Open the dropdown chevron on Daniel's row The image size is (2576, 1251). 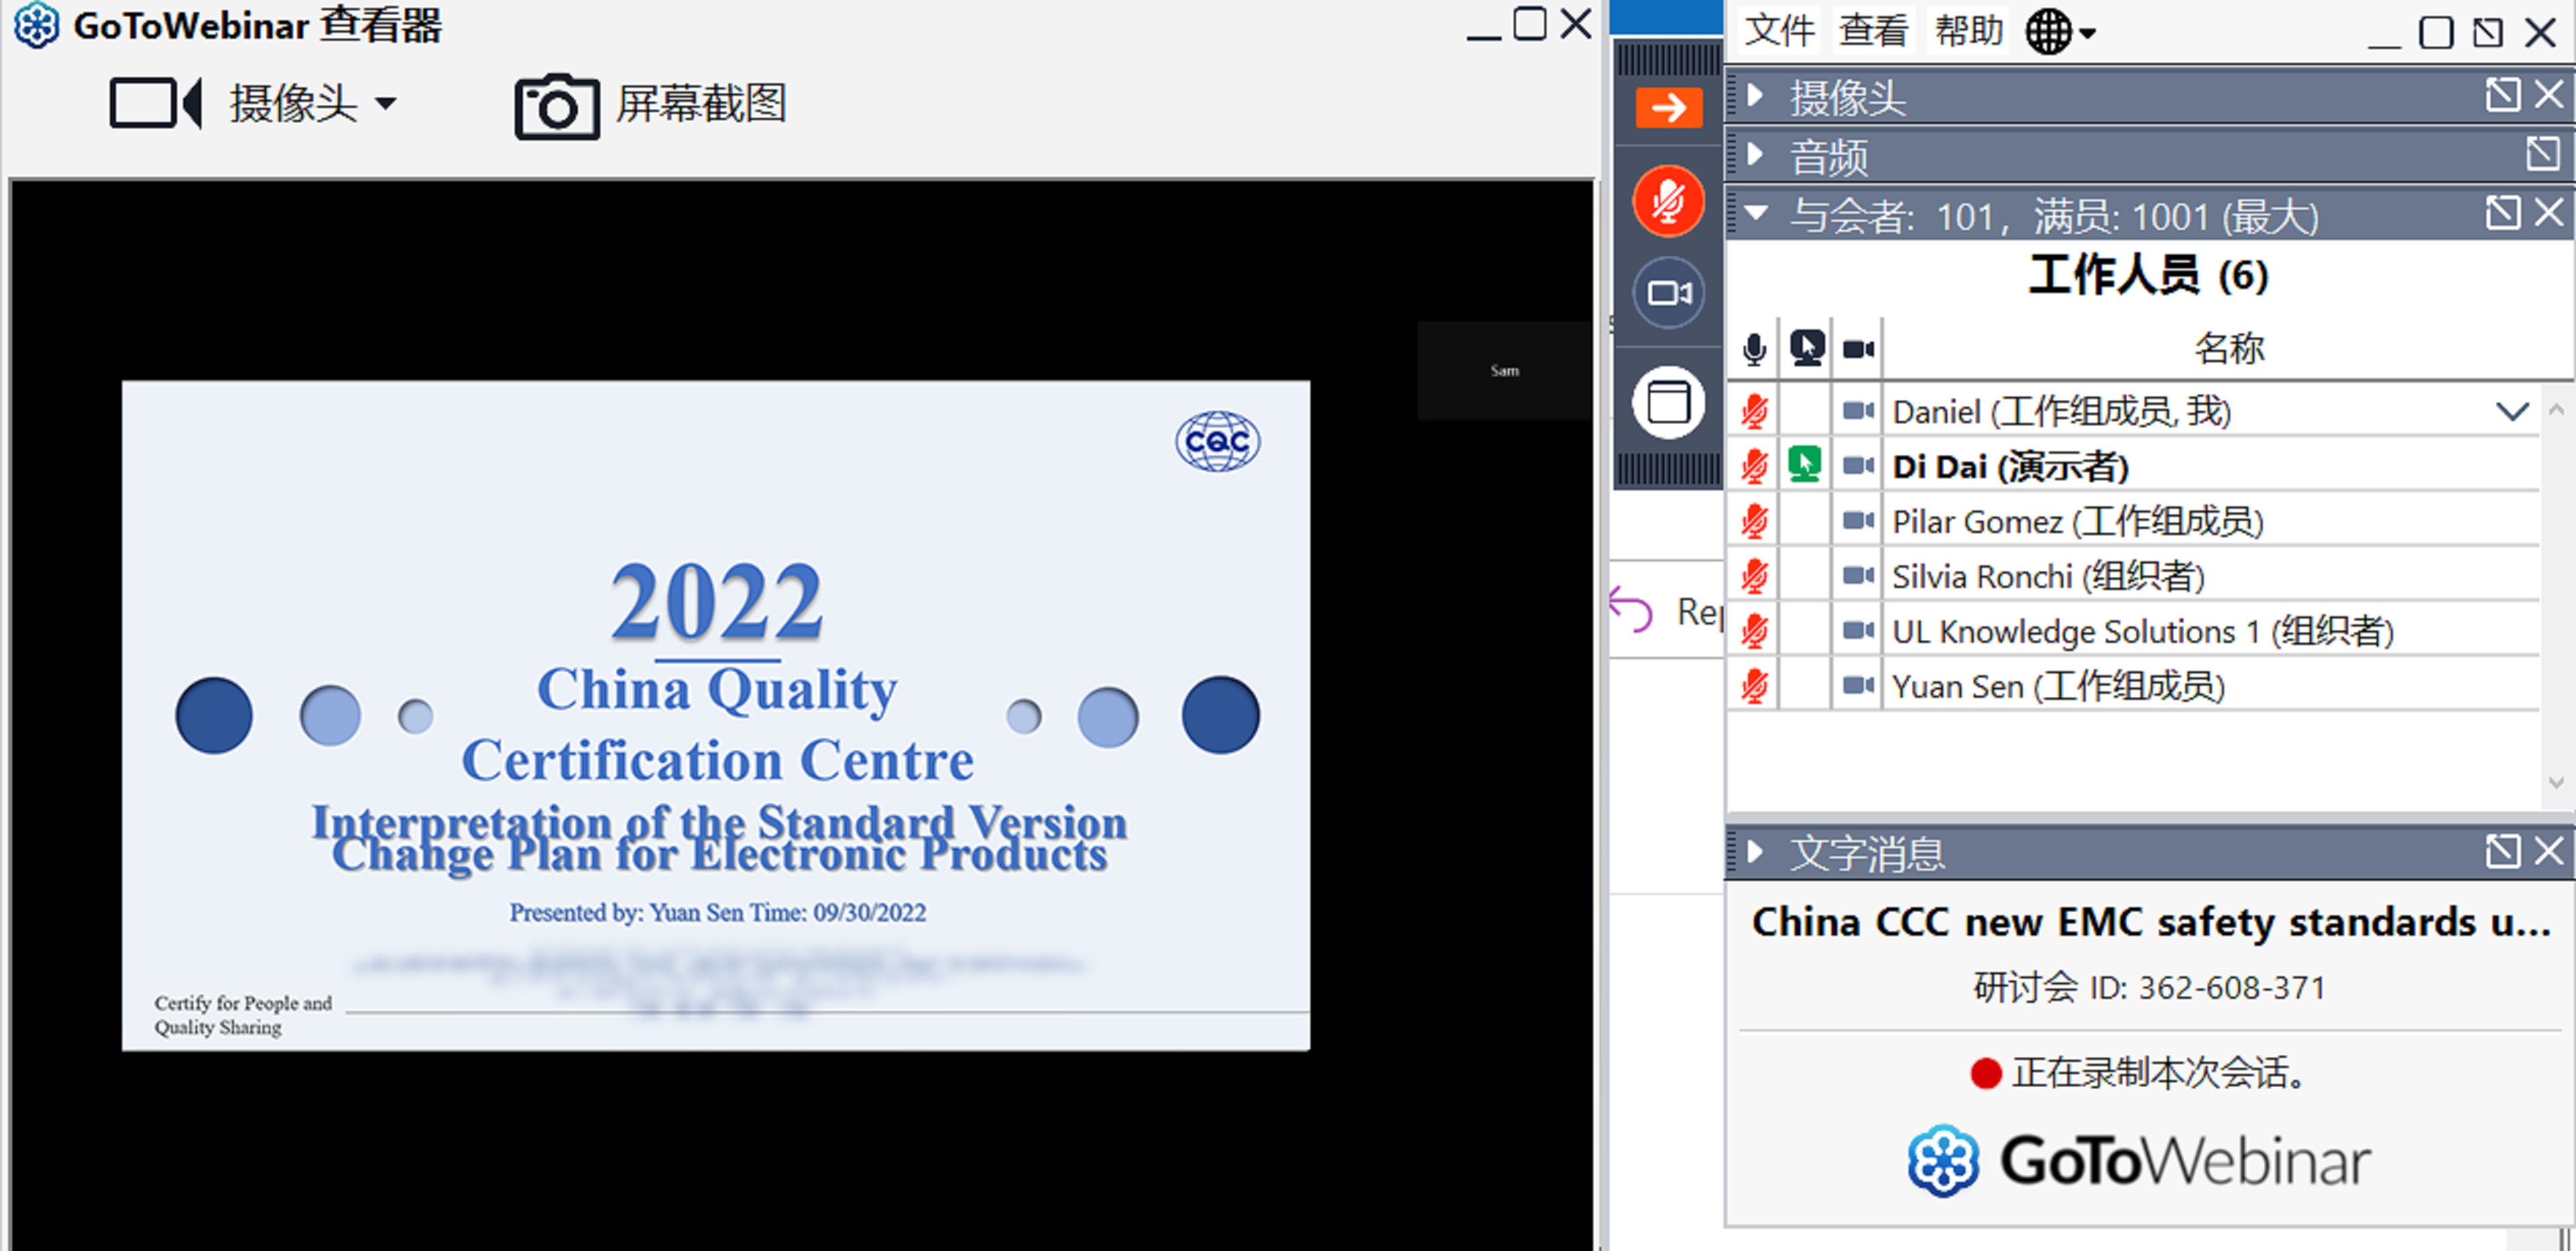pos(2511,411)
